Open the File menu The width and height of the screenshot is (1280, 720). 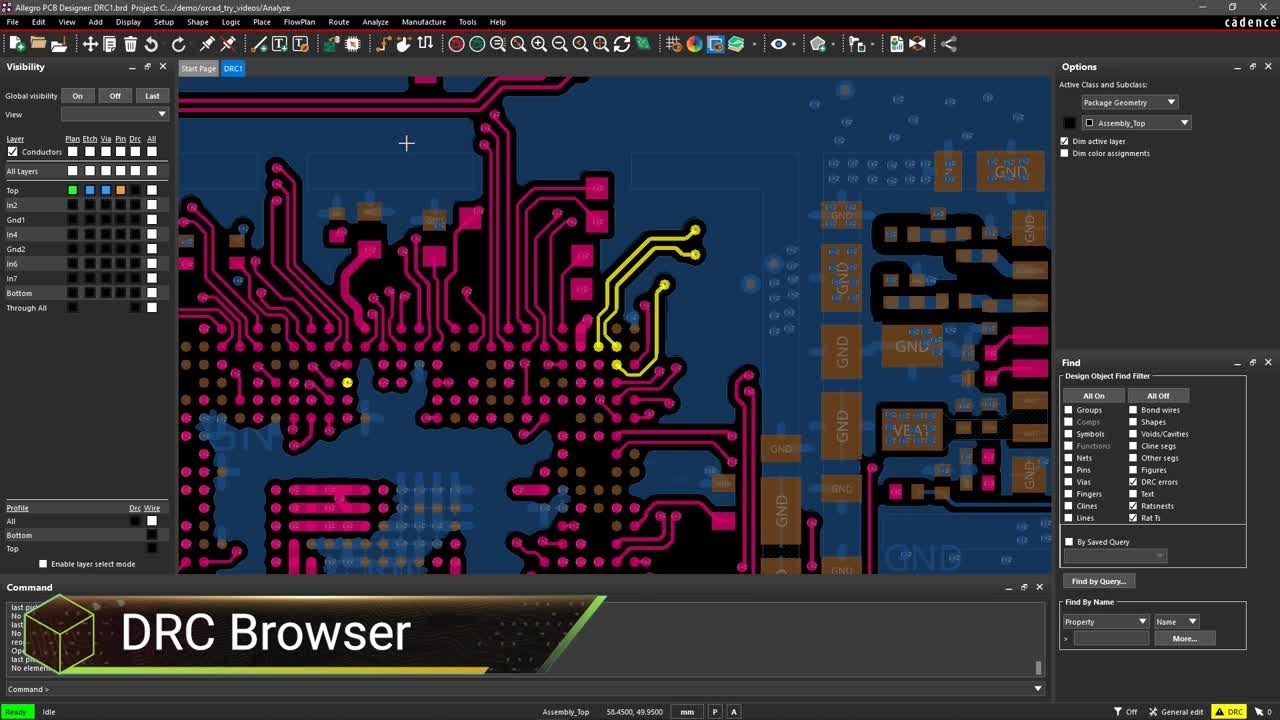pos(13,22)
